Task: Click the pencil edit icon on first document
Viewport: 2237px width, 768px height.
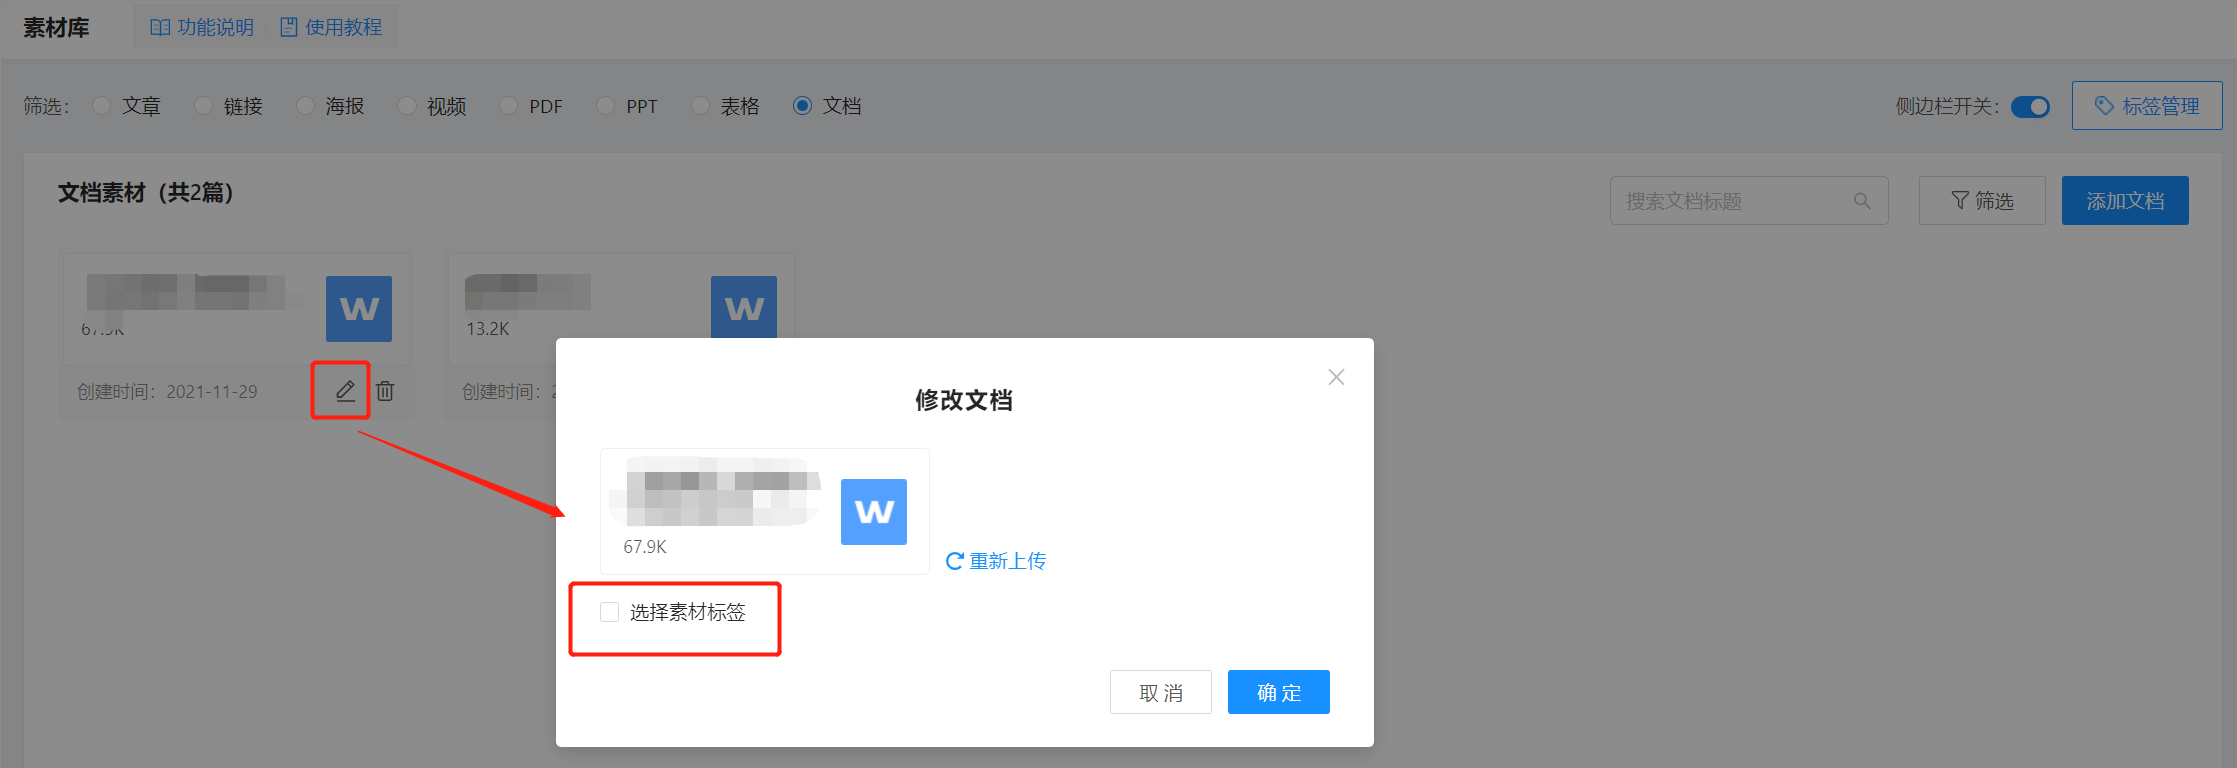Action: point(345,391)
